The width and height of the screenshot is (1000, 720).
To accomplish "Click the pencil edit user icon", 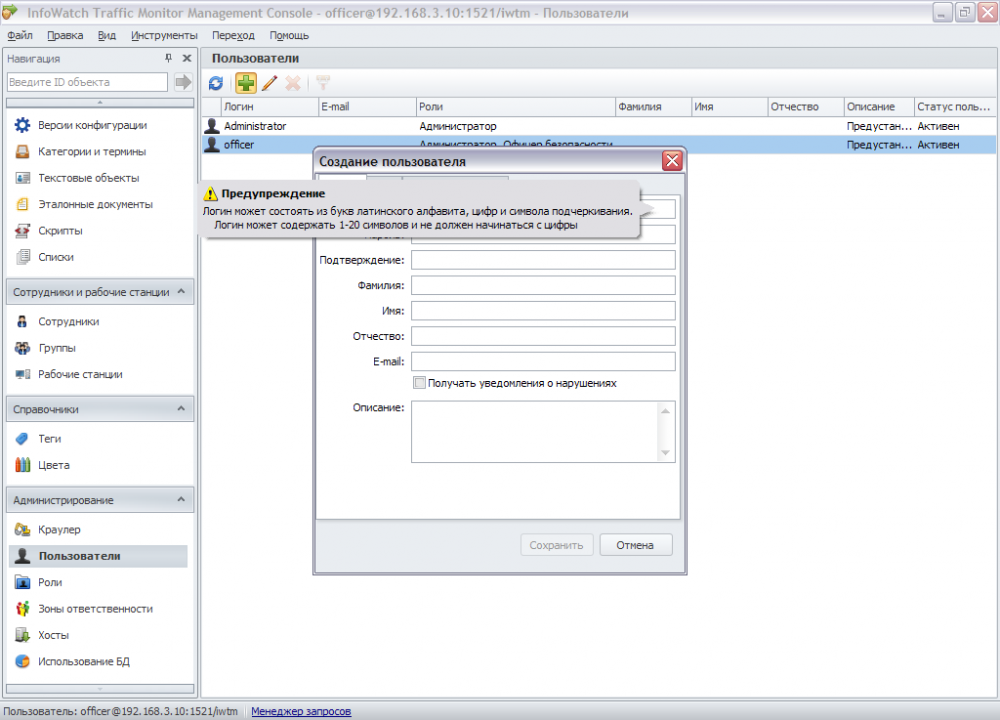I will [x=270, y=83].
